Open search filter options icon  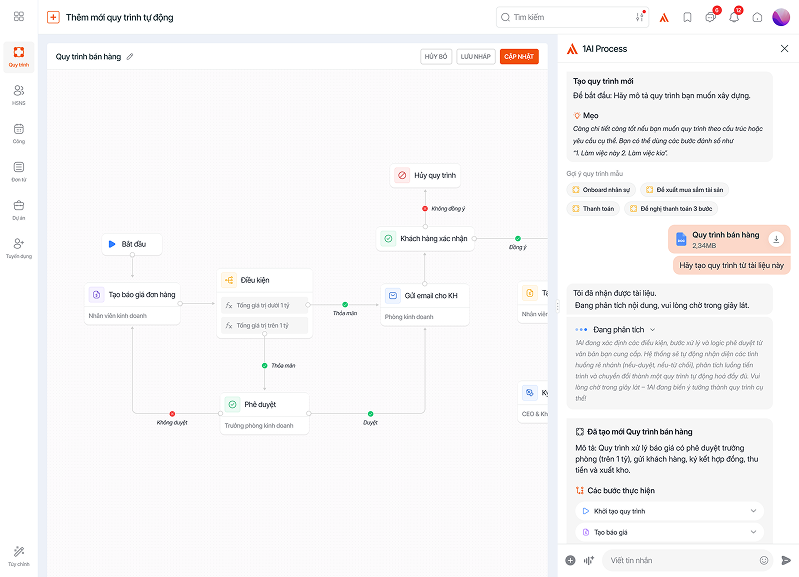tap(639, 17)
